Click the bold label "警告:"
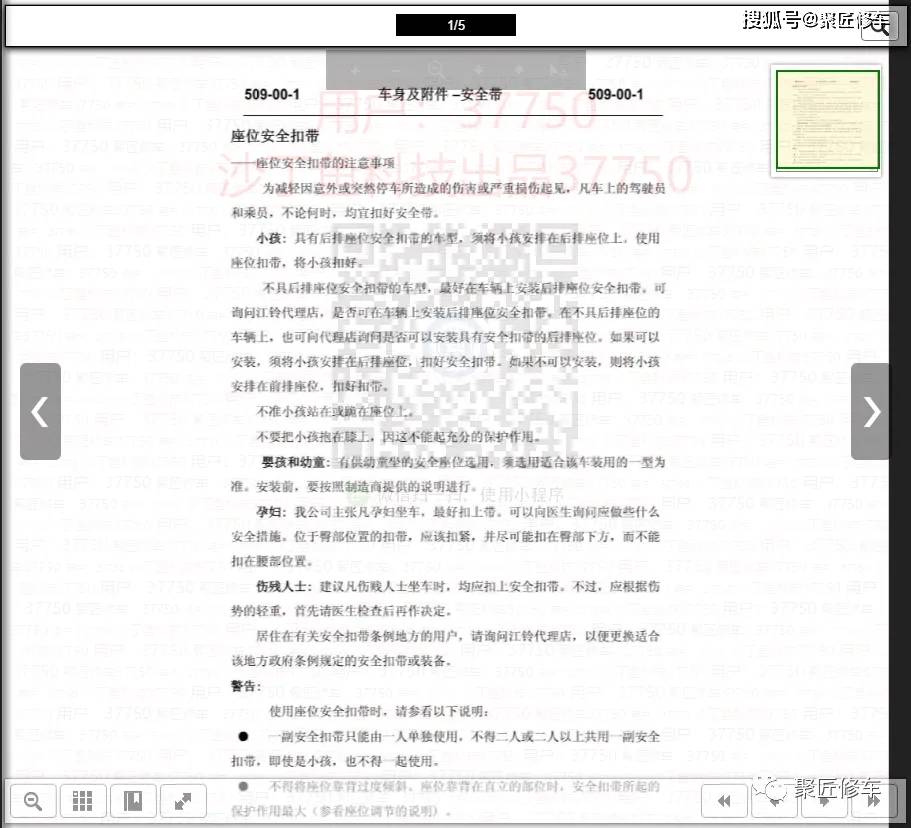 pos(246,686)
